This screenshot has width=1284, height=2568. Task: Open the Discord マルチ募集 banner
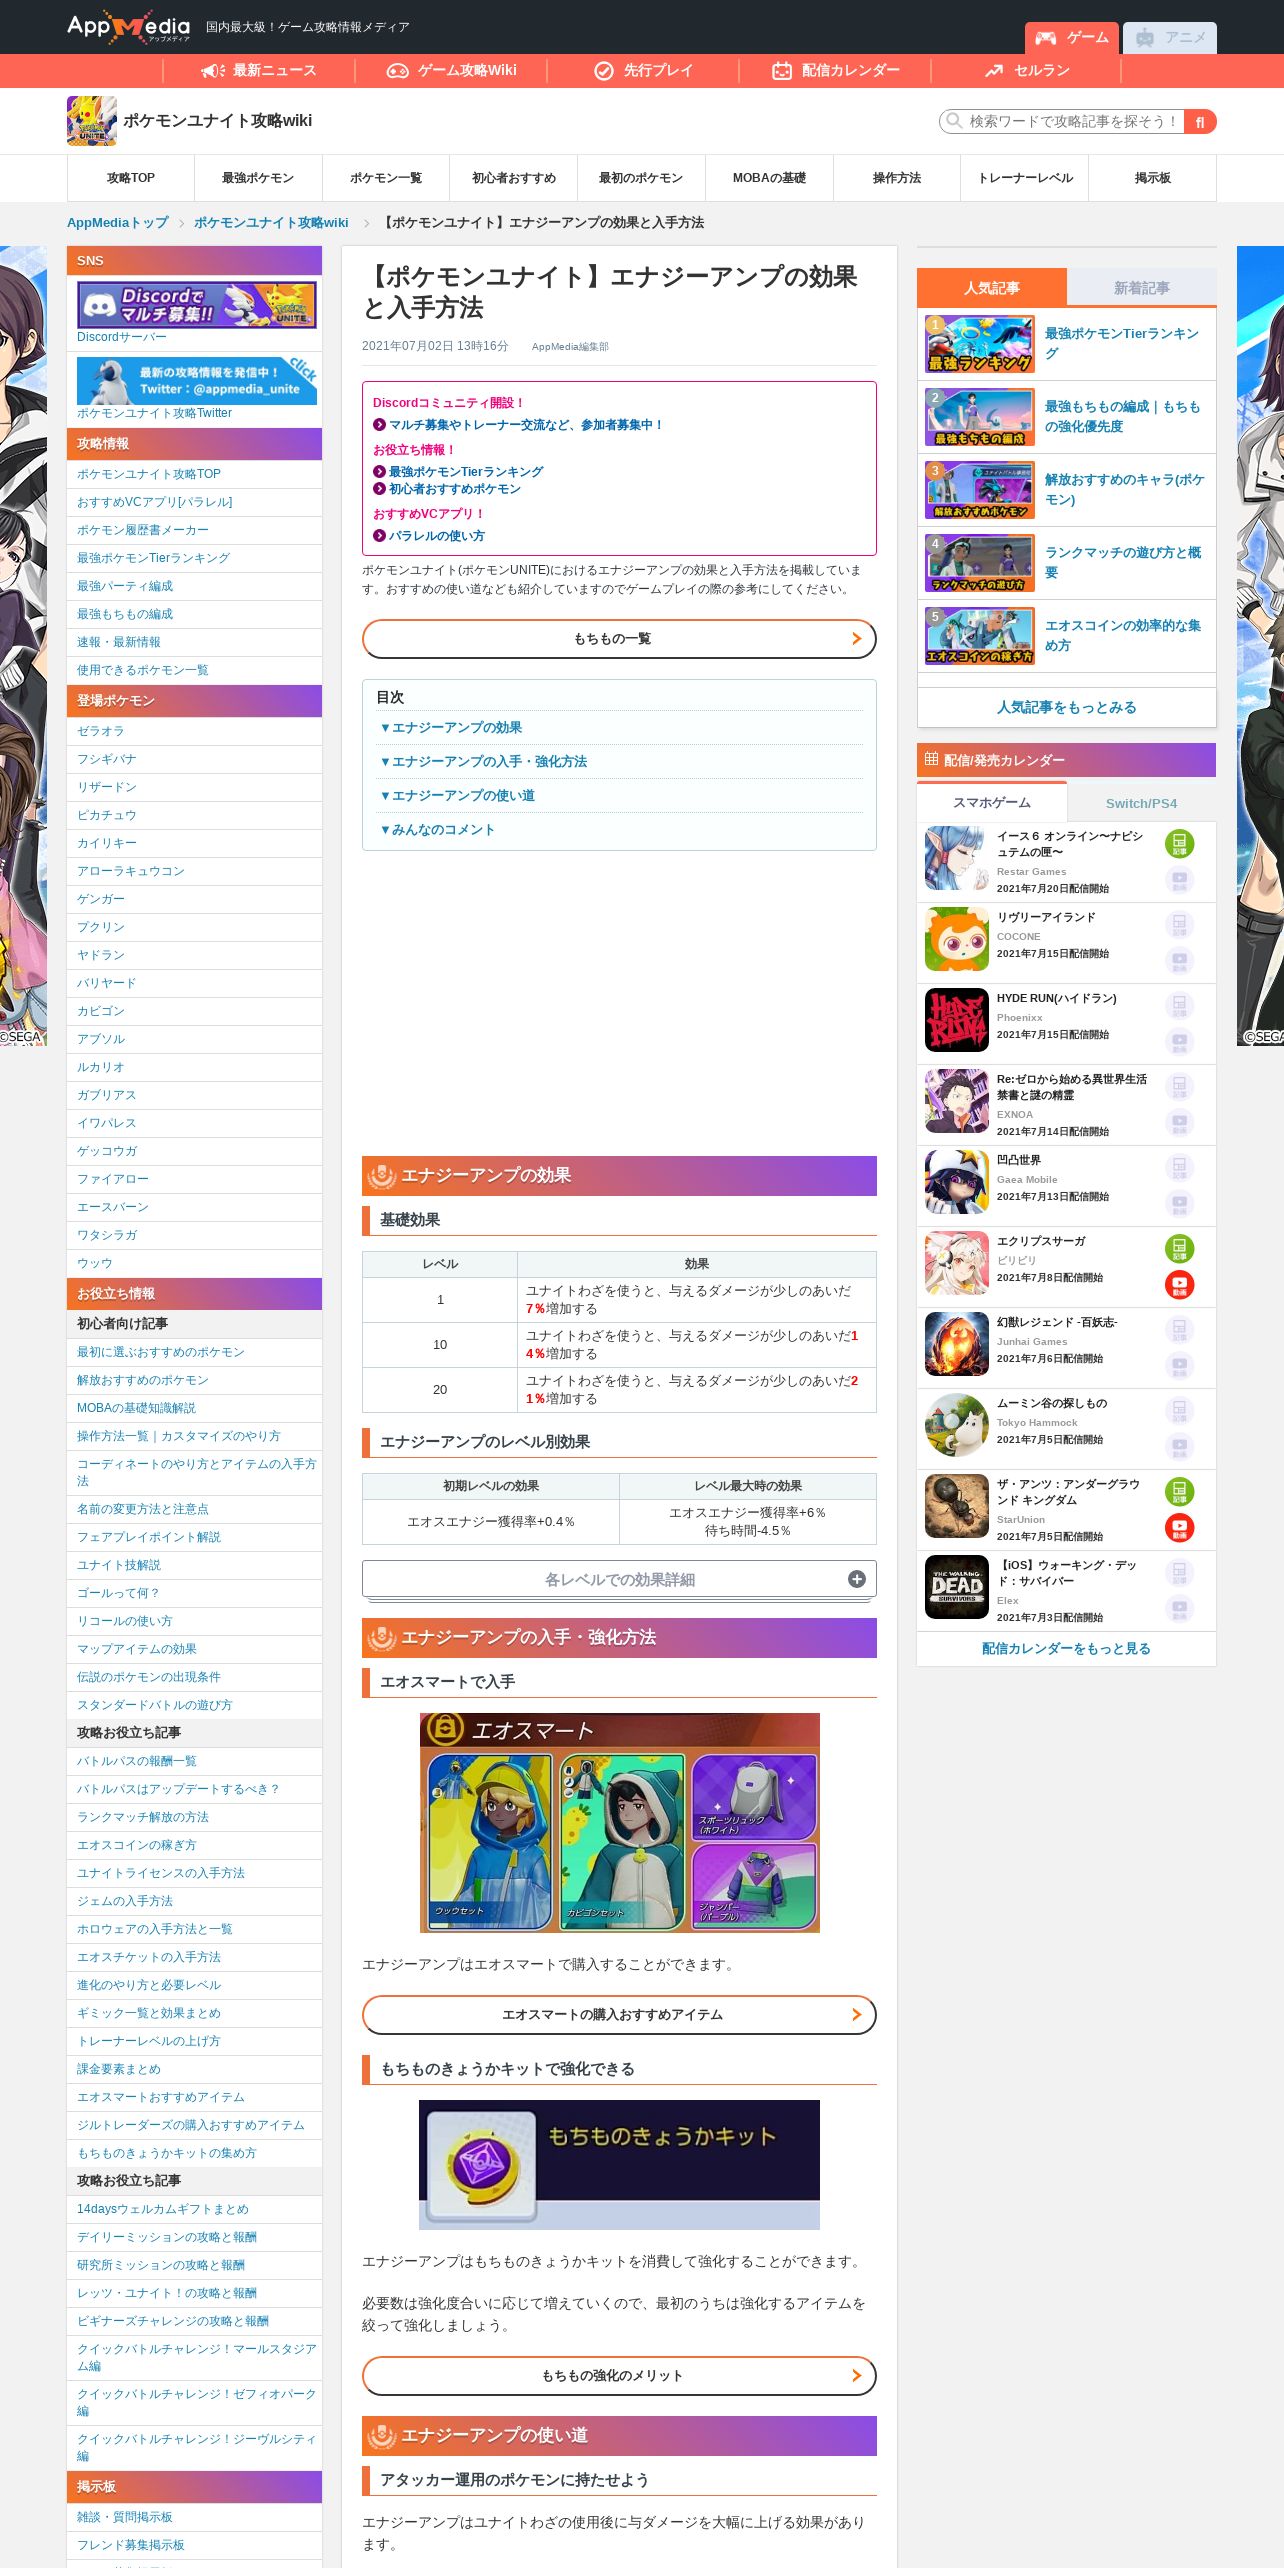tap(197, 304)
